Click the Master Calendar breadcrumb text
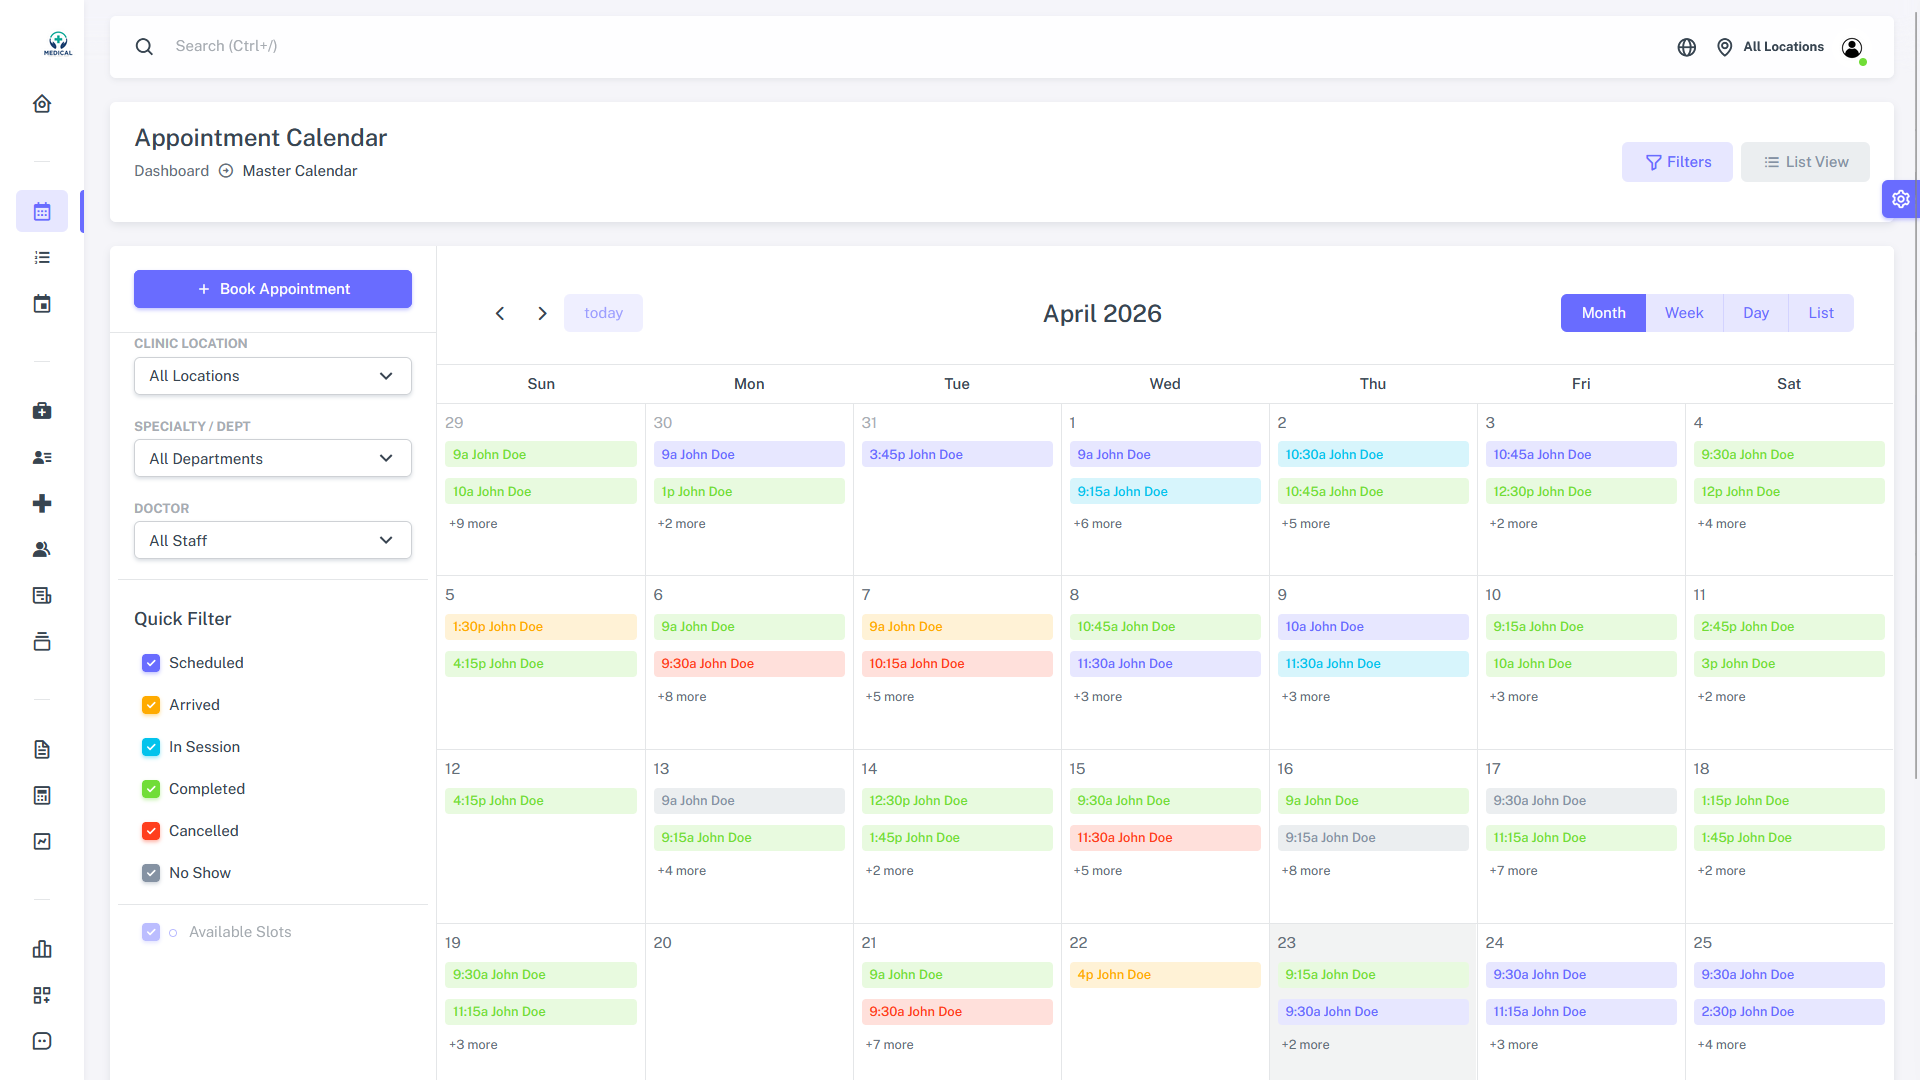The image size is (1920, 1080). pyautogui.click(x=300, y=171)
